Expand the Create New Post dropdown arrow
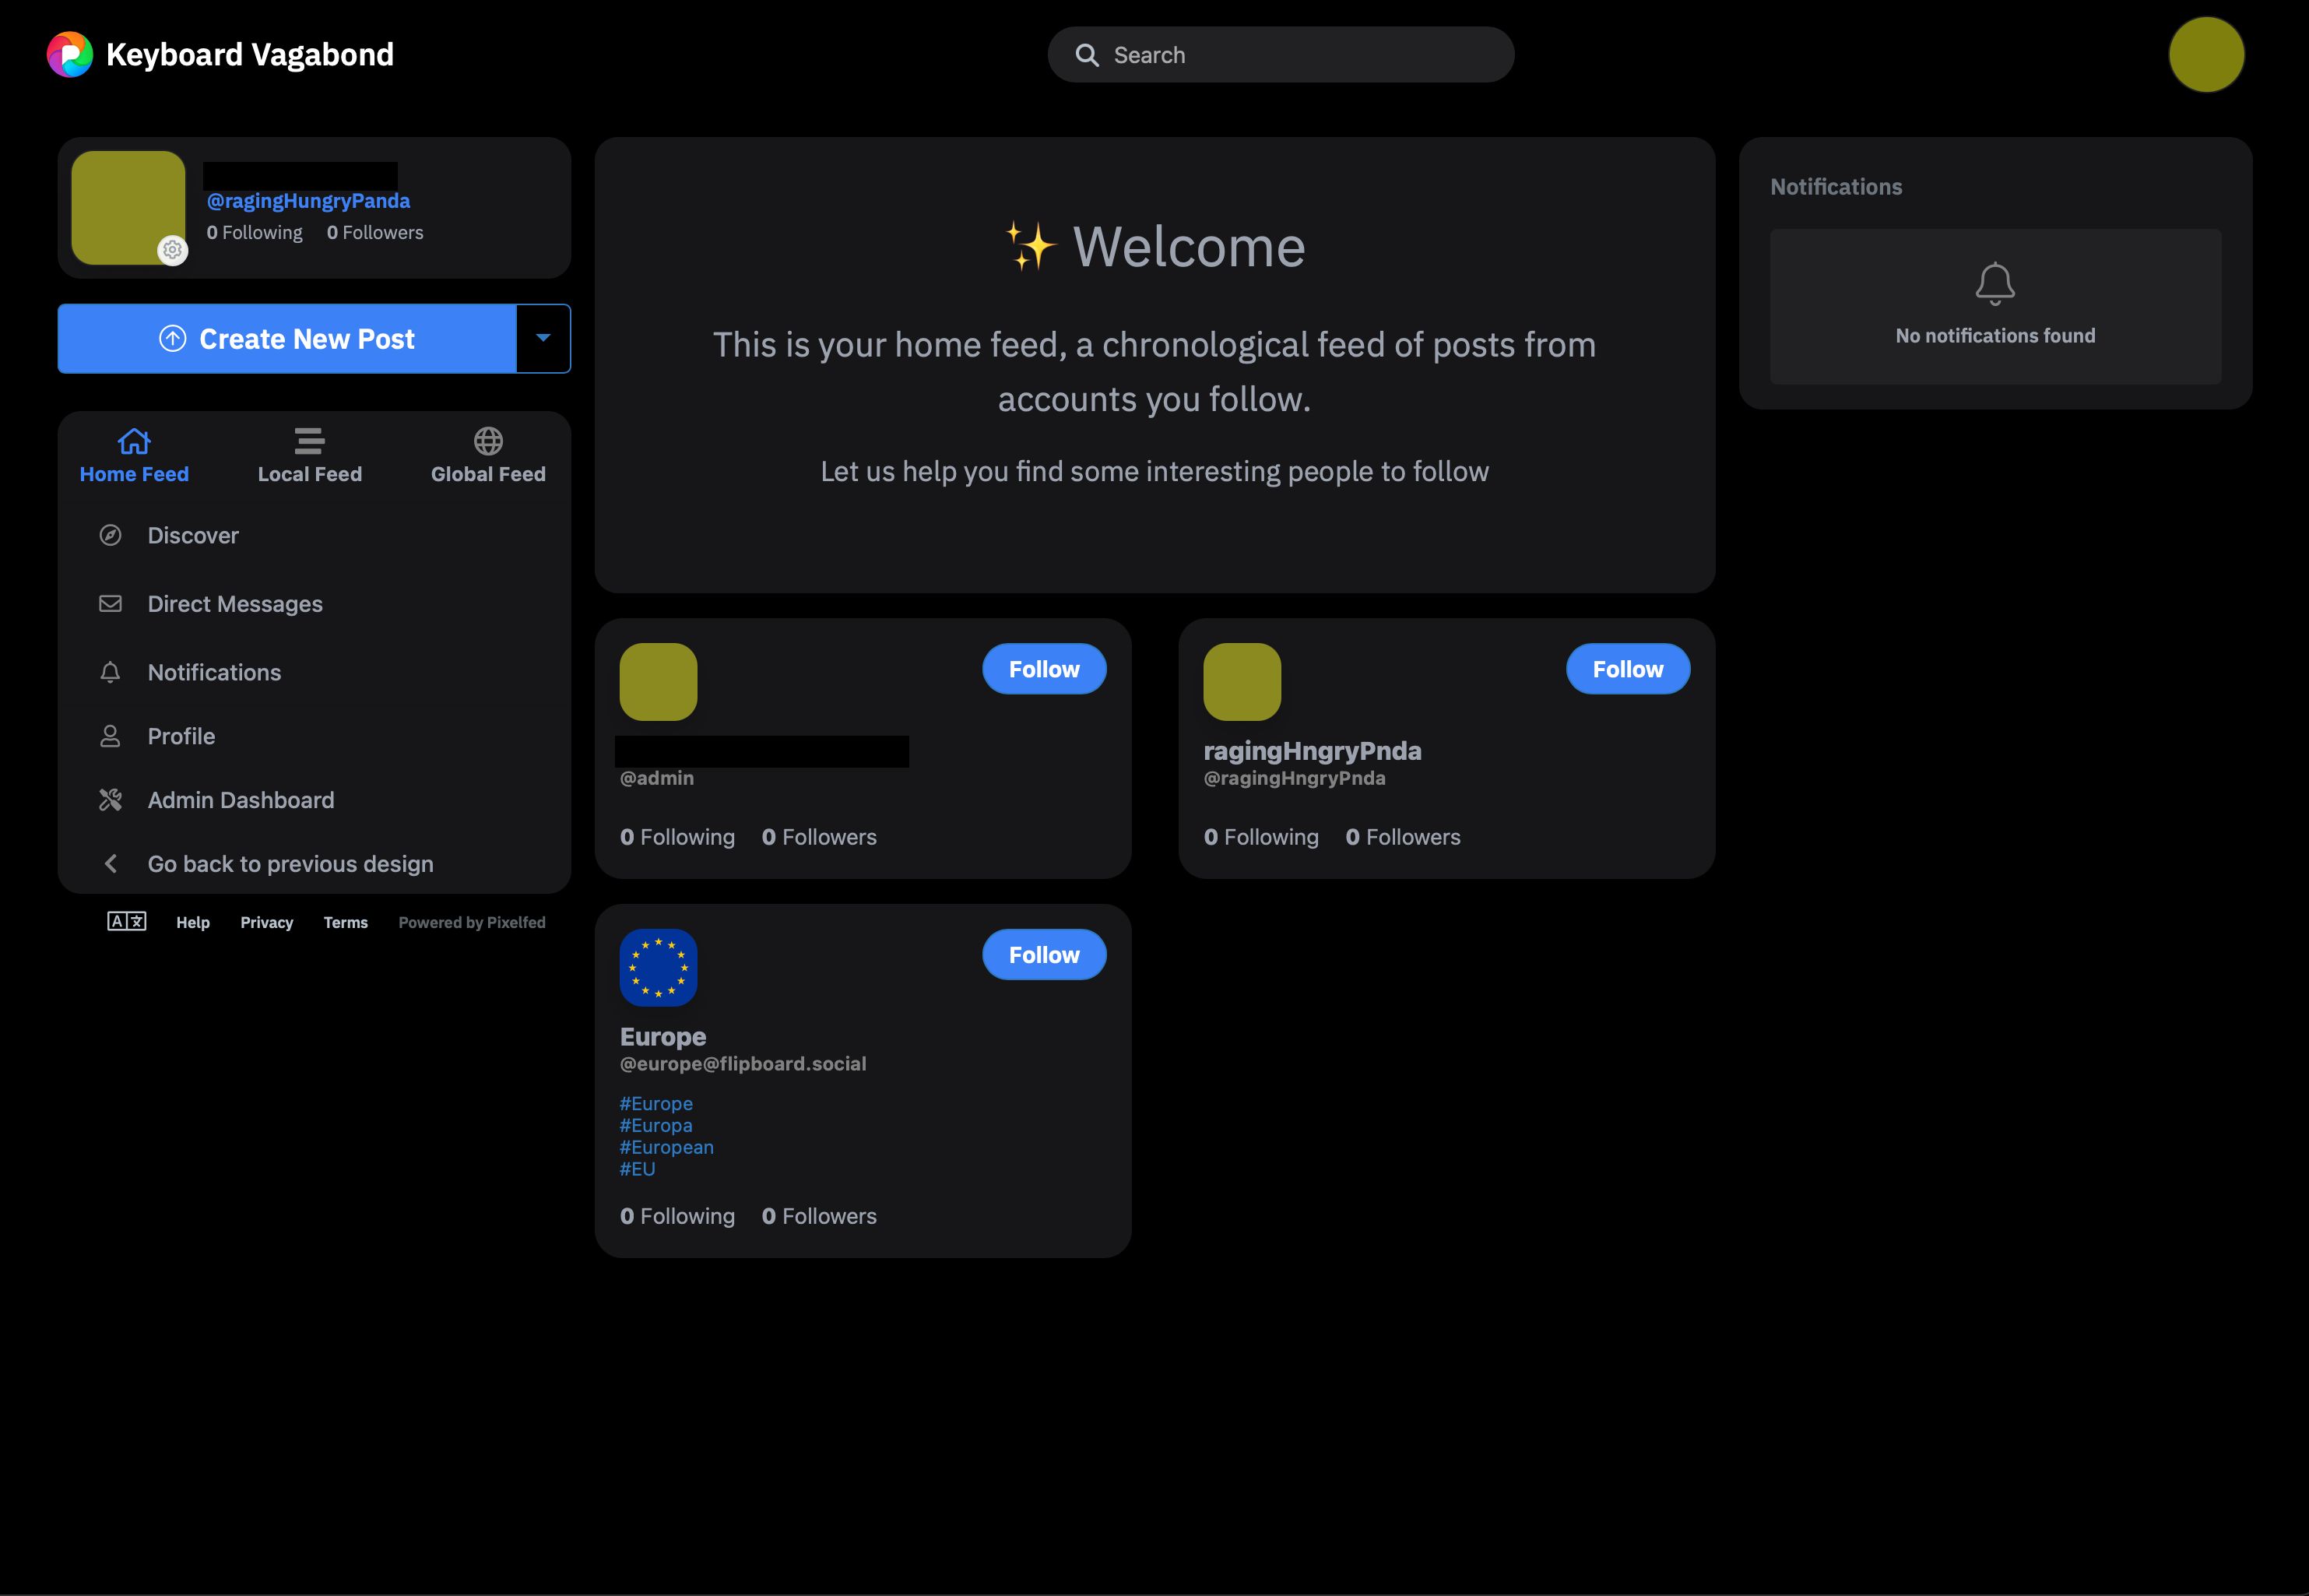2309x1596 pixels. [x=543, y=338]
